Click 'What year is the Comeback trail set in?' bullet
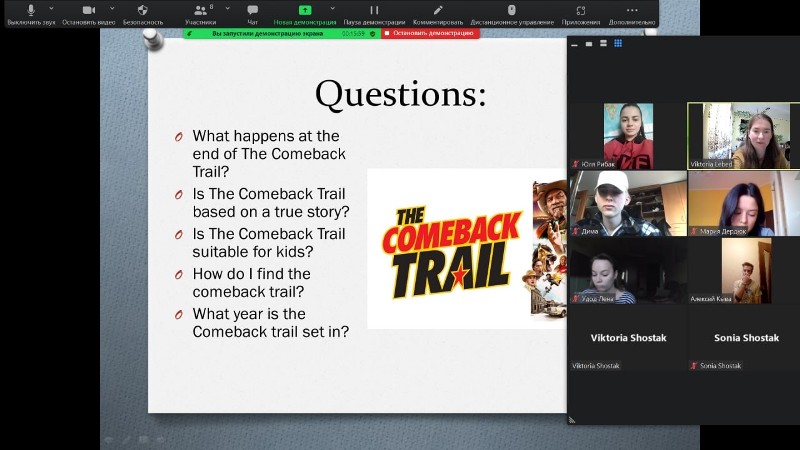 [270, 322]
